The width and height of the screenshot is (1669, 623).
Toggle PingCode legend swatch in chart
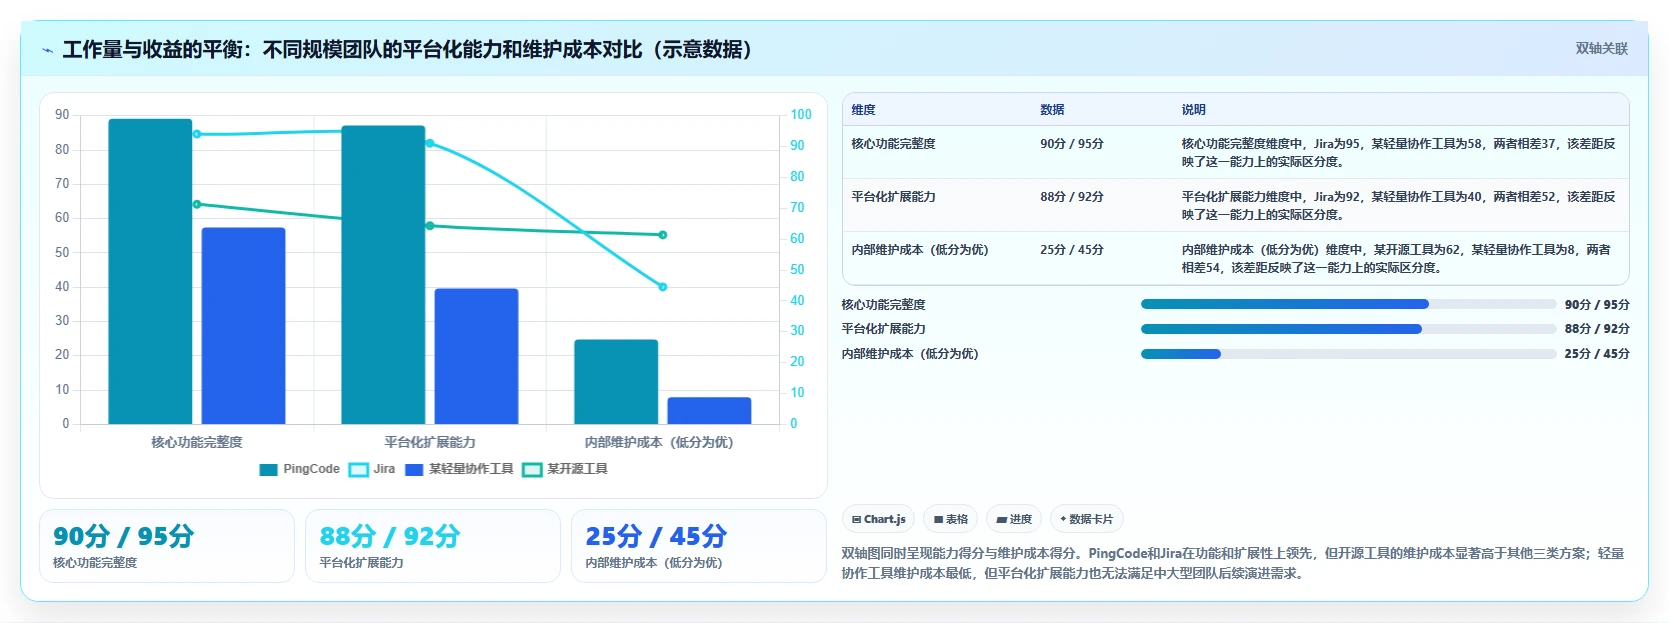pyautogui.click(x=268, y=470)
